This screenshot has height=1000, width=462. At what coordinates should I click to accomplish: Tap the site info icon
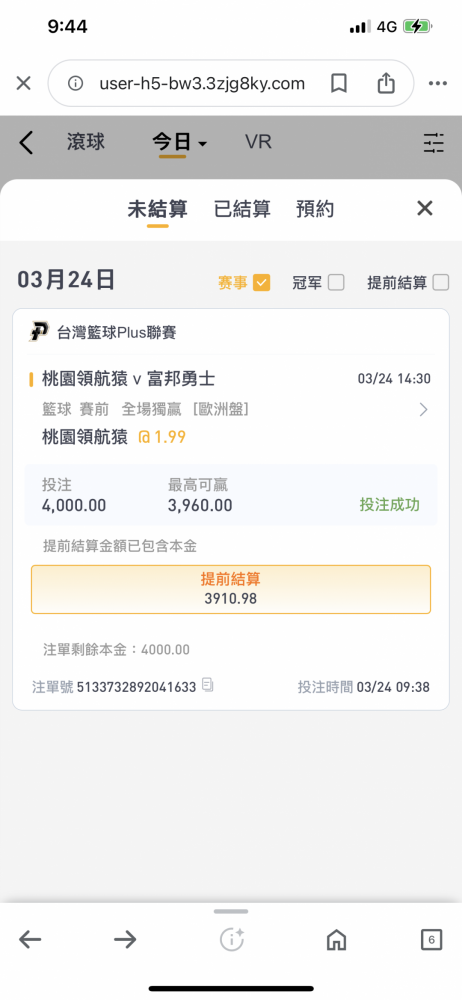[x=76, y=84]
